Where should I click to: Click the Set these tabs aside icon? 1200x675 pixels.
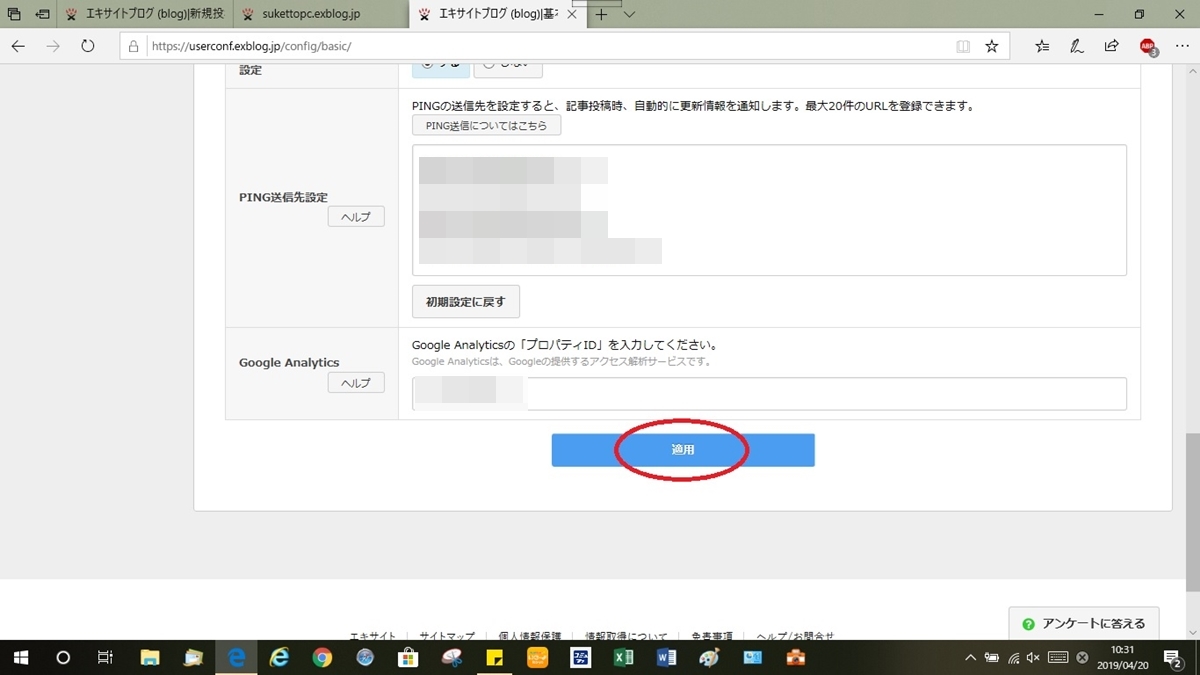click(43, 14)
